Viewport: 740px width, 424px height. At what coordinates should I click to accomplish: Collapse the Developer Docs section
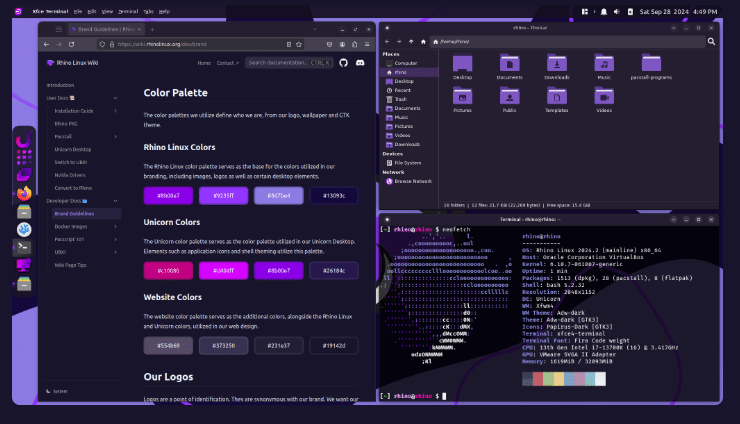pyautogui.click(x=115, y=201)
